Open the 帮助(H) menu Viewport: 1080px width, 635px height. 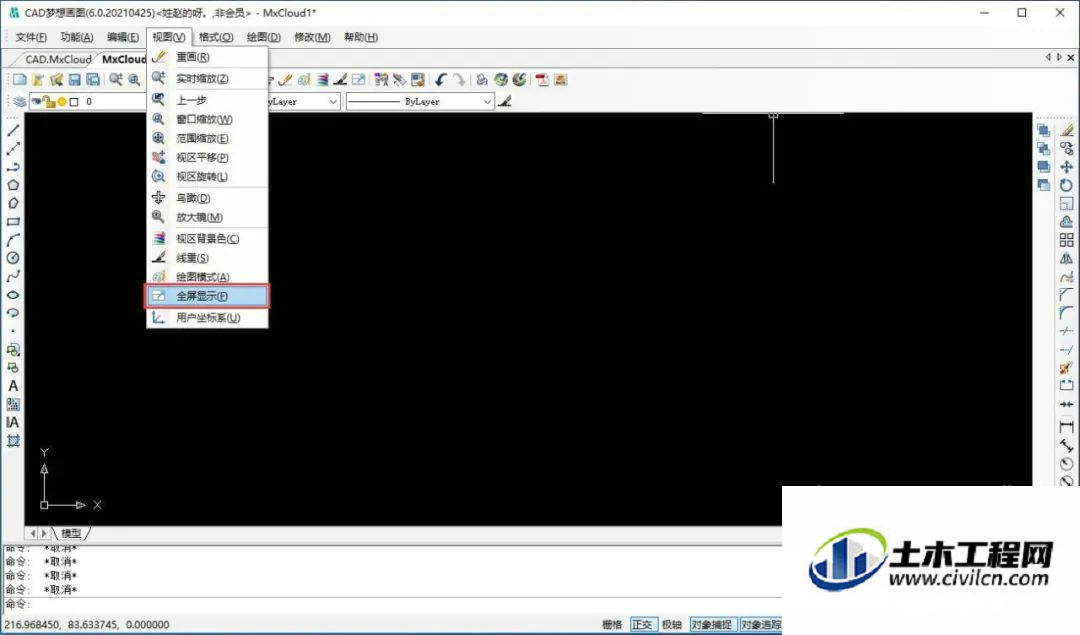[361, 37]
